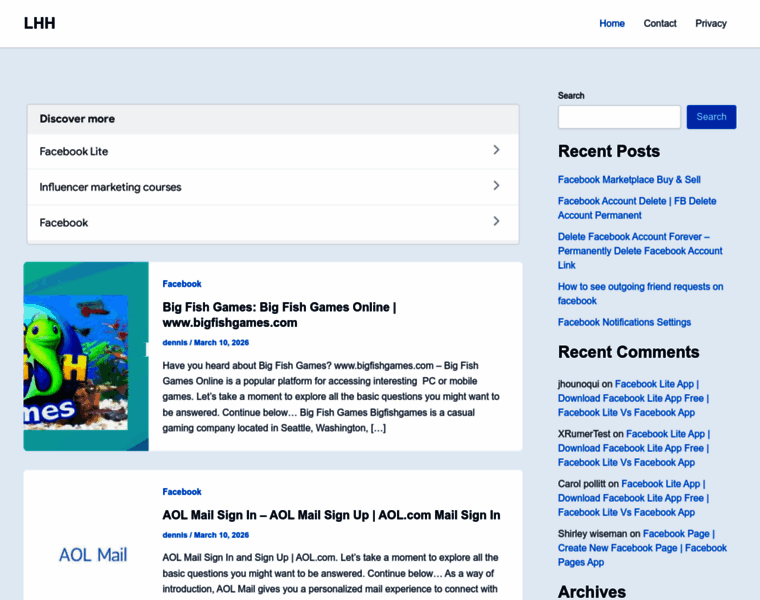This screenshot has width=760, height=600.
Task: Click author dennis on AOL Mail post
Action: (x=174, y=535)
